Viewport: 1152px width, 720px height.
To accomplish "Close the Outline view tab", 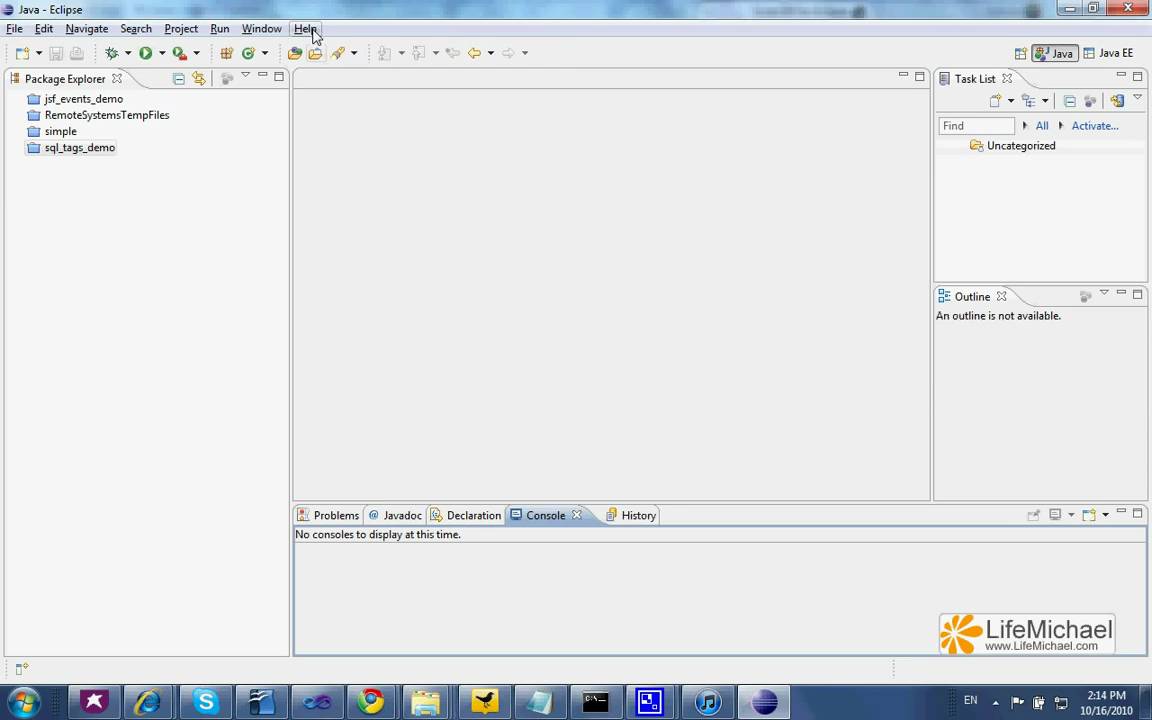I will pos(1001,297).
